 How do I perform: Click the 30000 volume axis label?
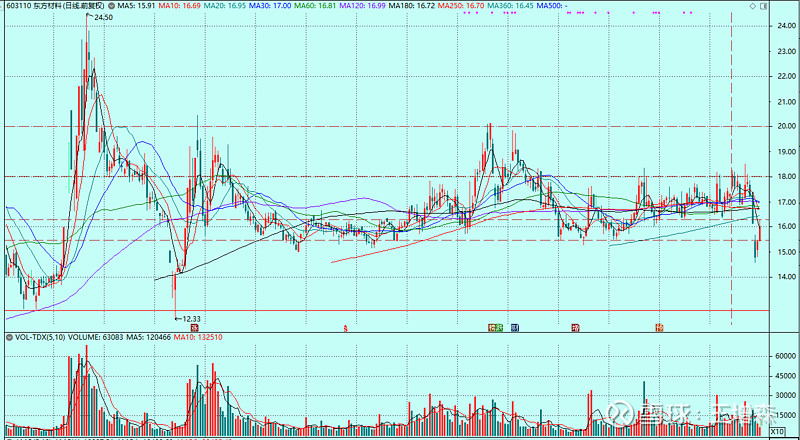[786, 396]
